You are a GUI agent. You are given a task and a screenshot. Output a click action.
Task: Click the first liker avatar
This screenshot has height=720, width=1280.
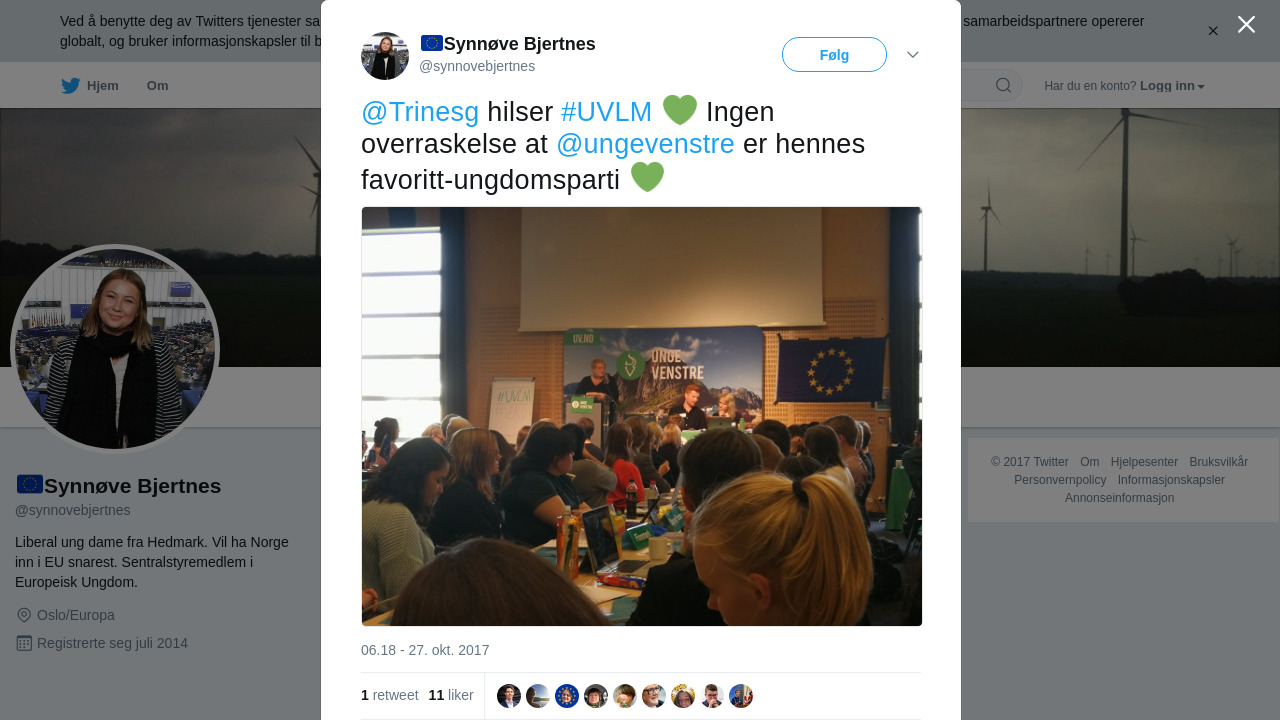tap(509, 696)
